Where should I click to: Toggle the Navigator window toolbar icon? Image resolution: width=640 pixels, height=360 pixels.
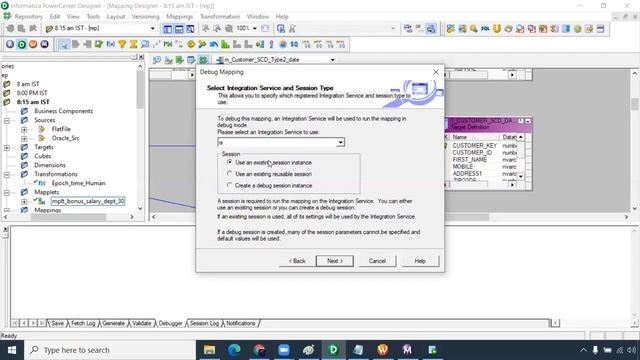(x=167, y=29)
